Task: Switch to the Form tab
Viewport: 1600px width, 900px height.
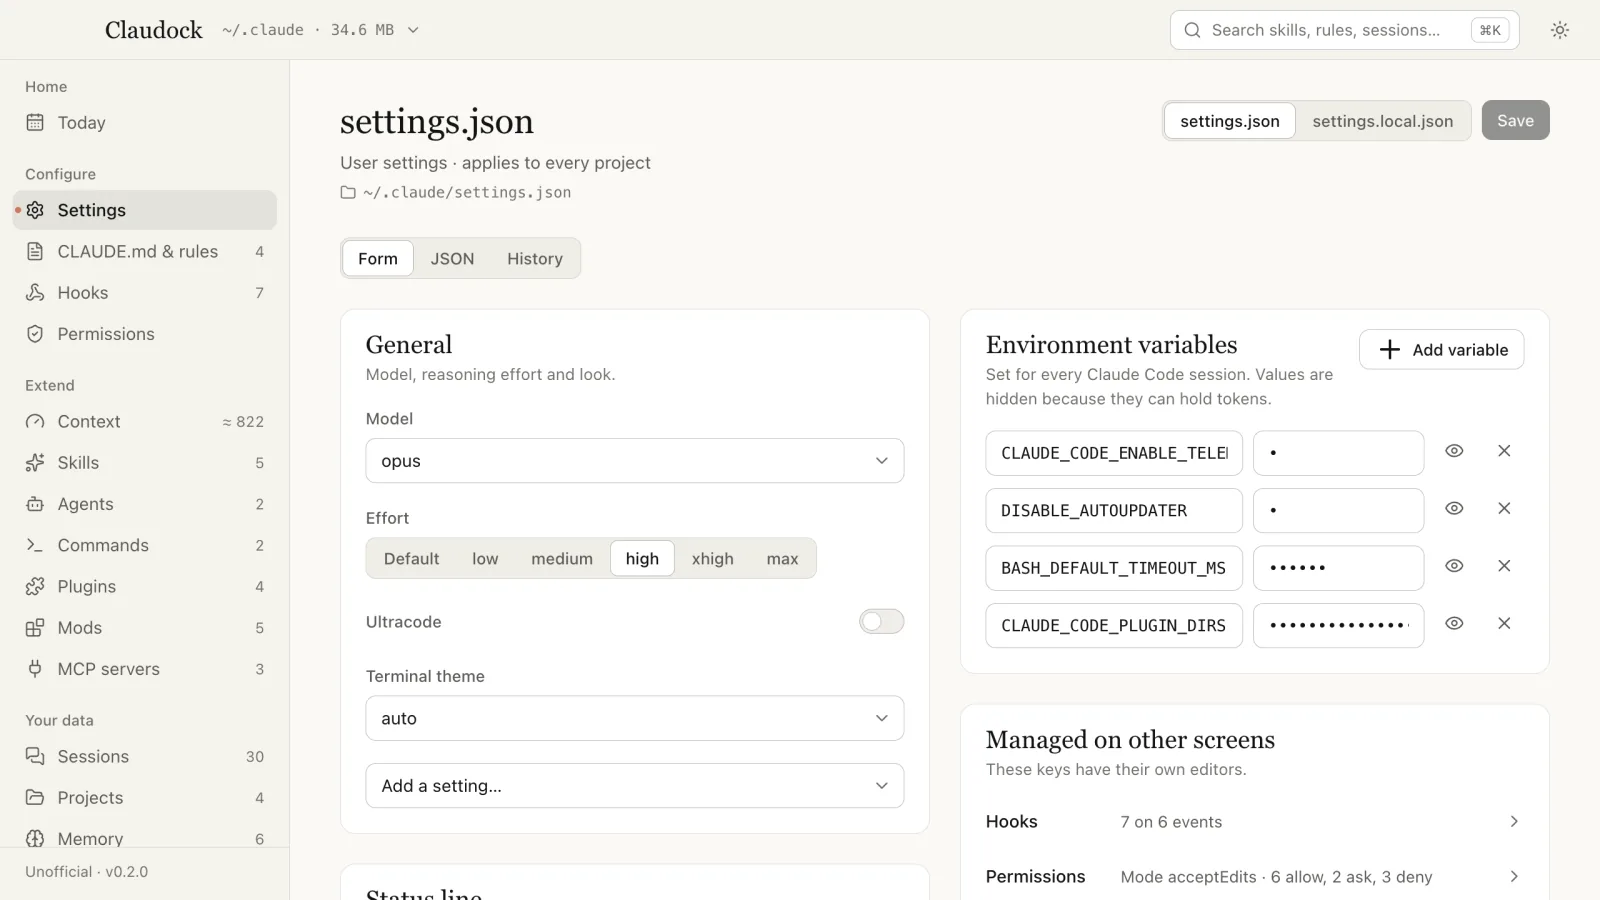Action: tap(378, 258)
